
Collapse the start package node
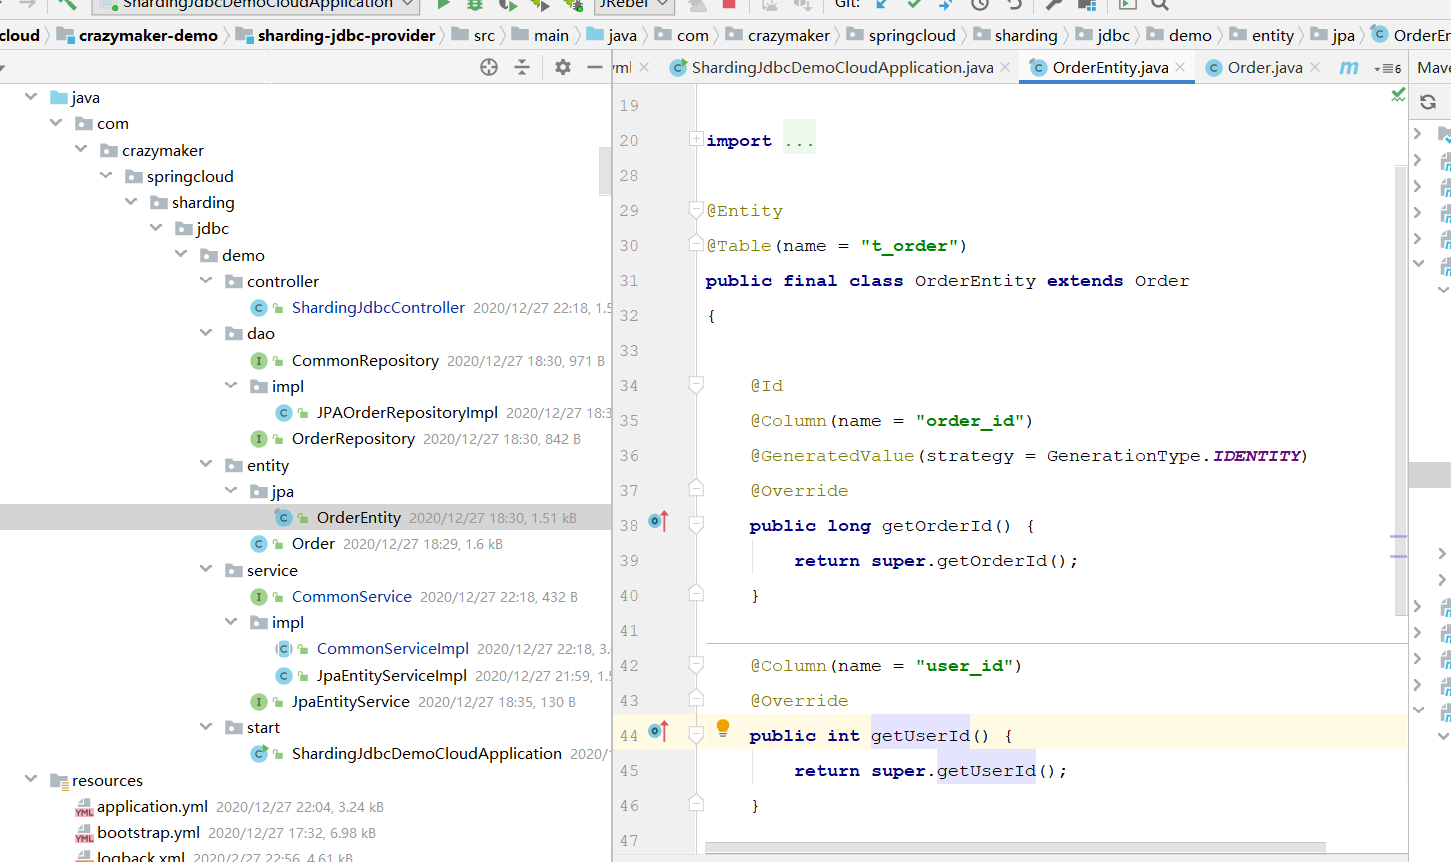point(206,726)
